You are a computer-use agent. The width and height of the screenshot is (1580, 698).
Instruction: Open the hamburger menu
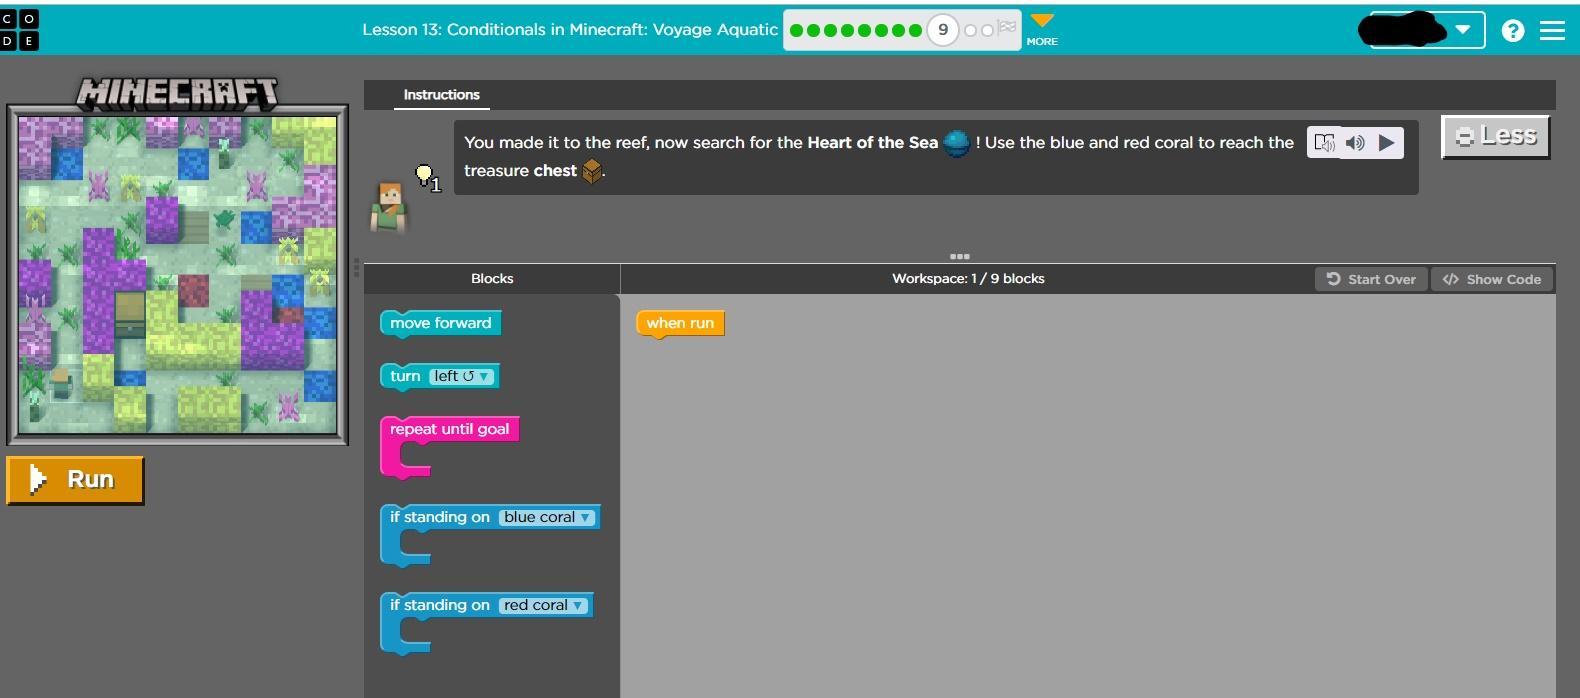(x=1552, y=31)
